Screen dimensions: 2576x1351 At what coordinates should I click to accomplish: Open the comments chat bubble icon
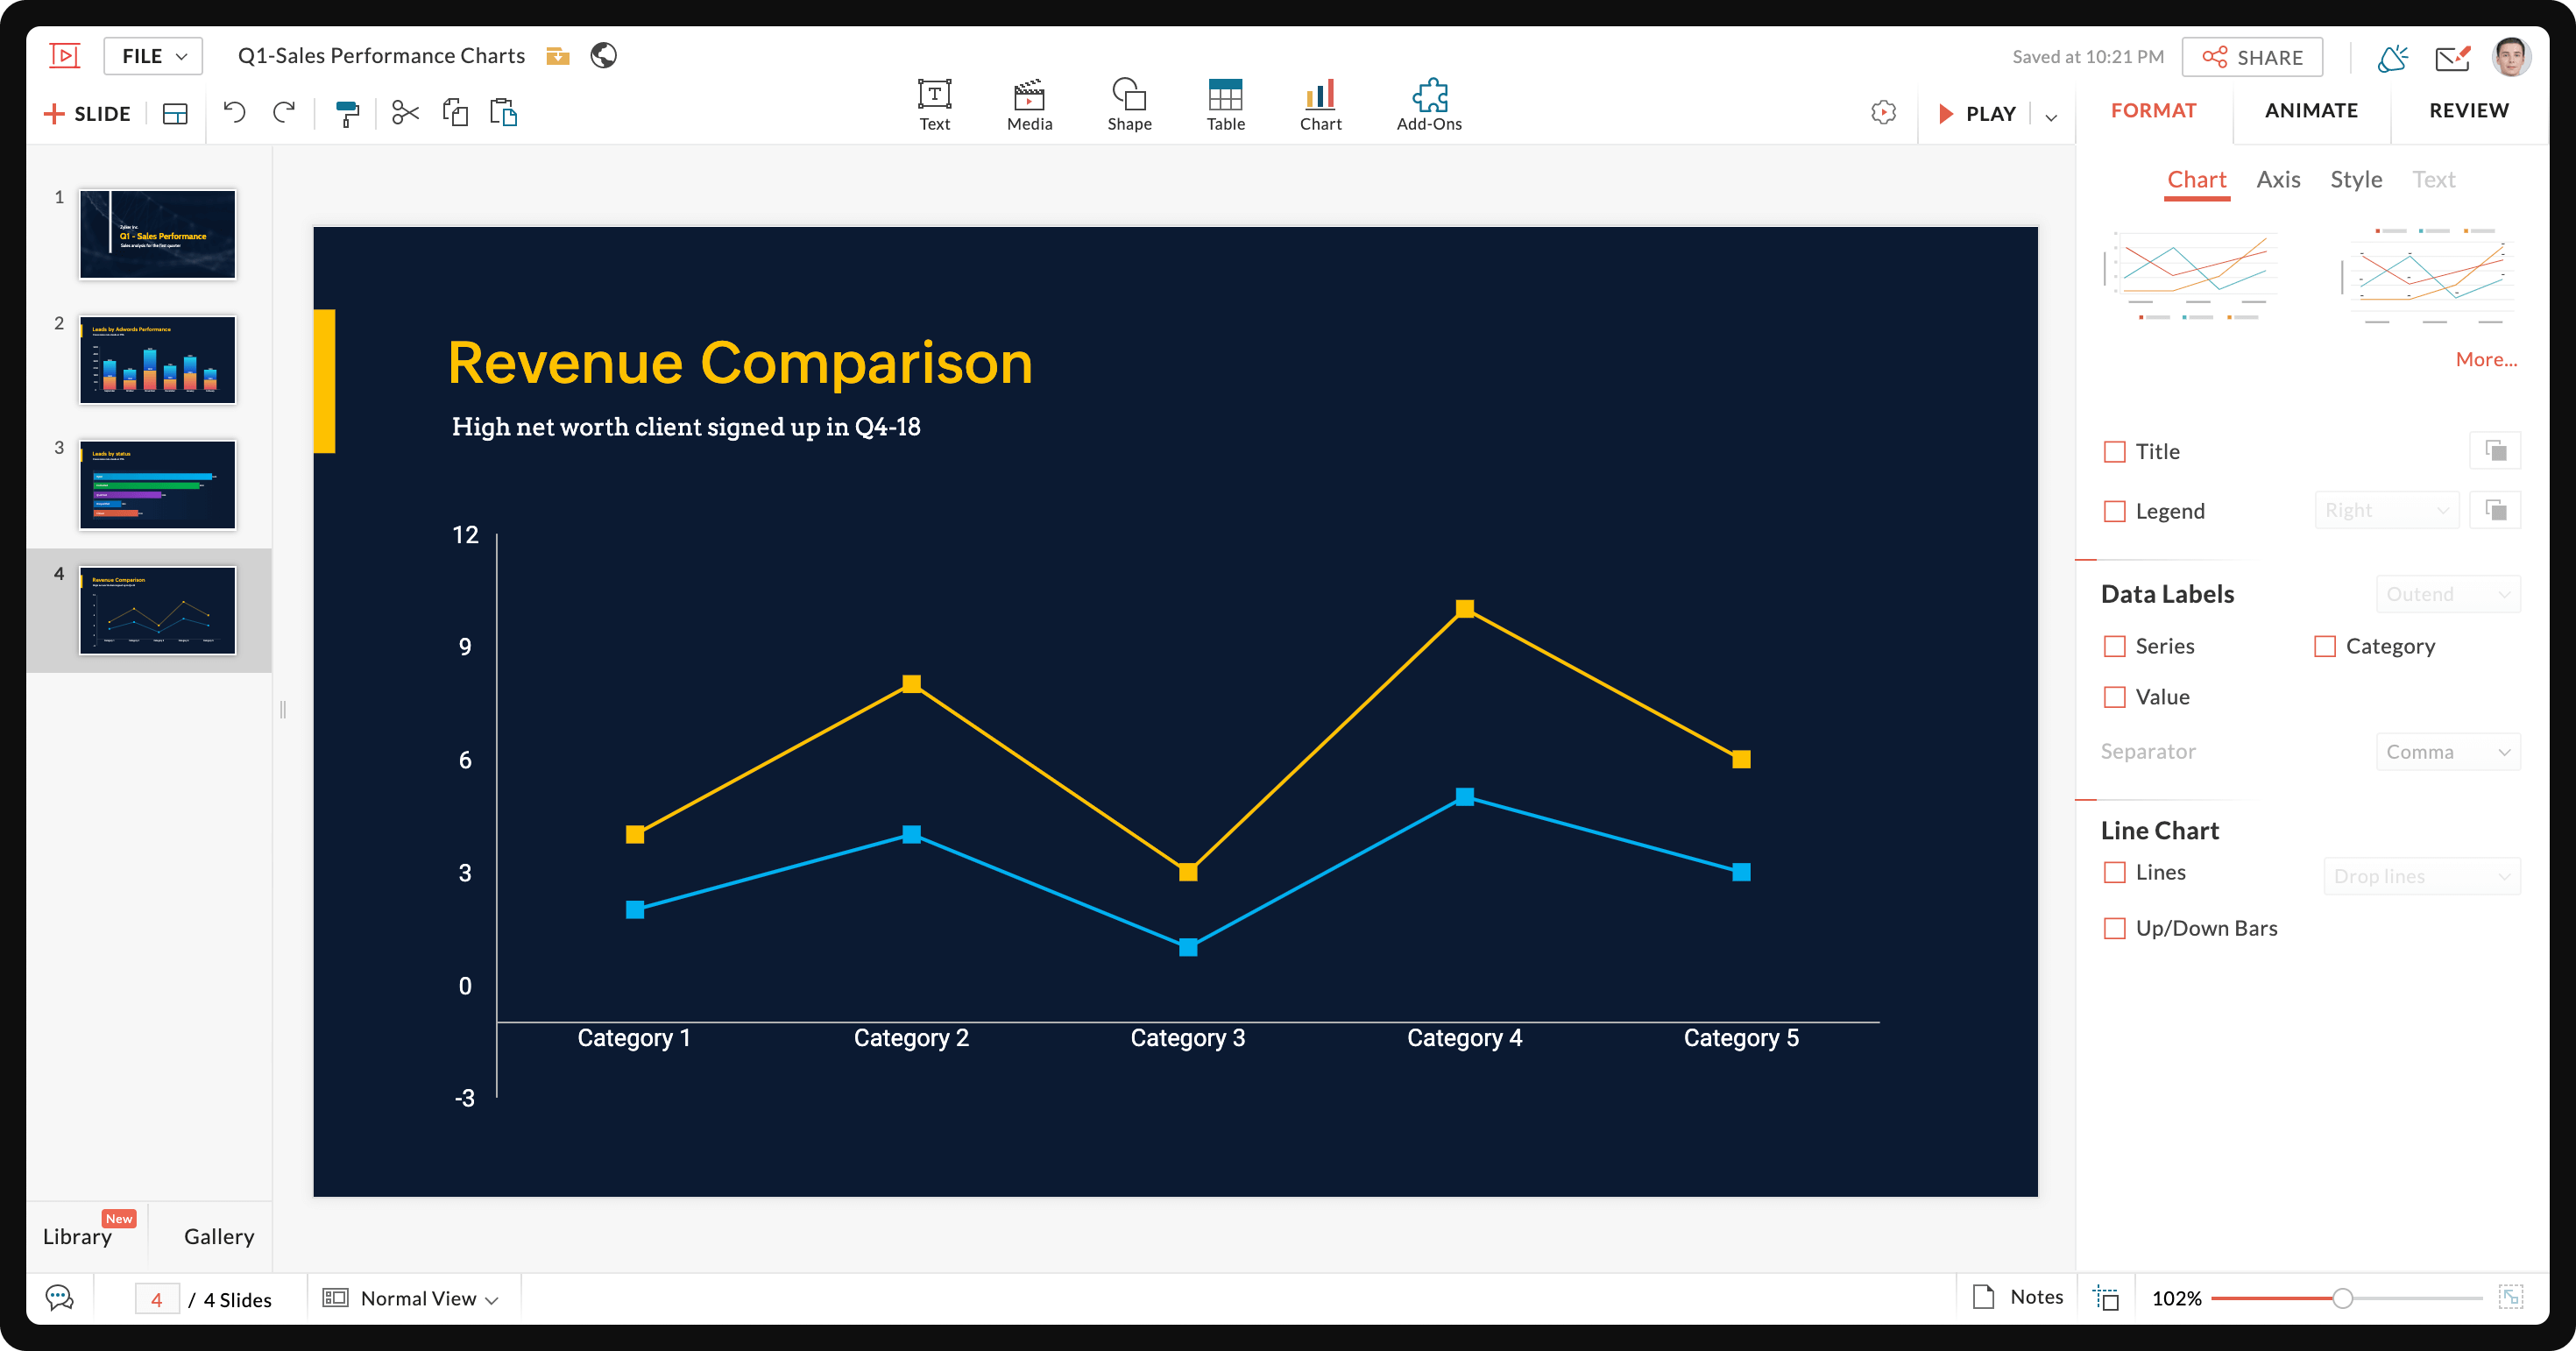click(x=60, y=1298)
